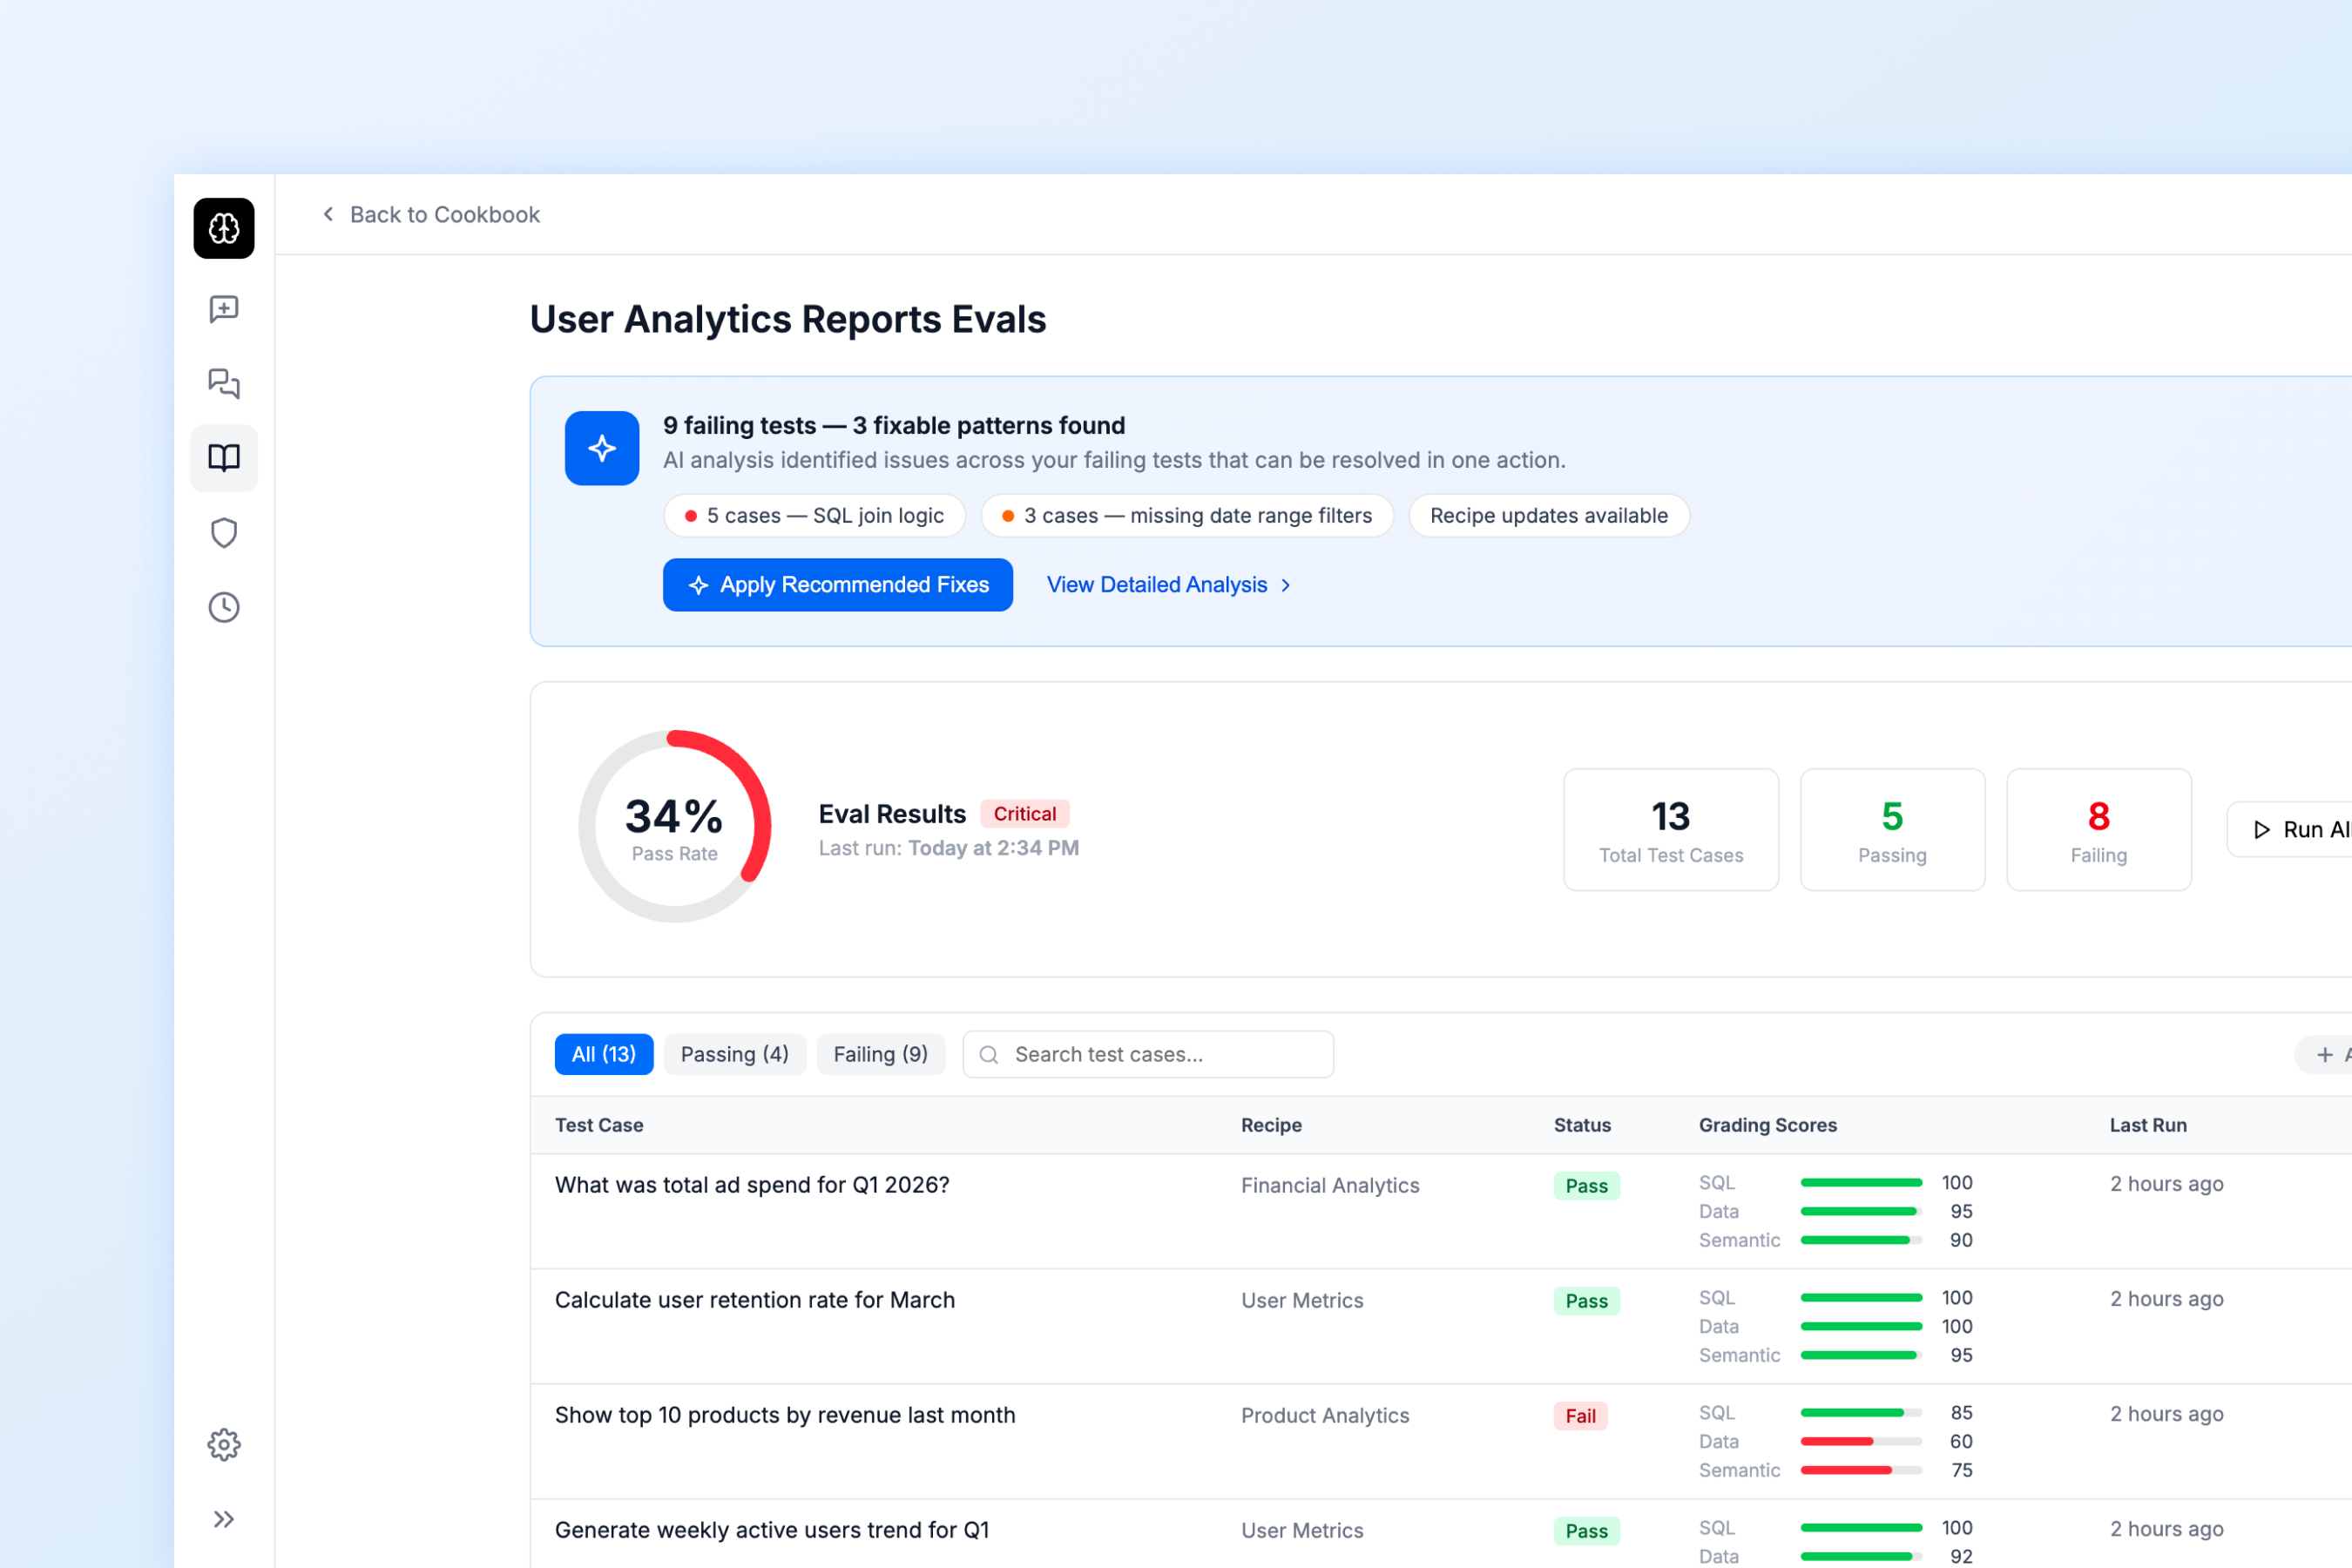This screenshot has width=2352, height=1568.
Task: Click the Search test cases field
Action: click(x=1148, y=1054)
